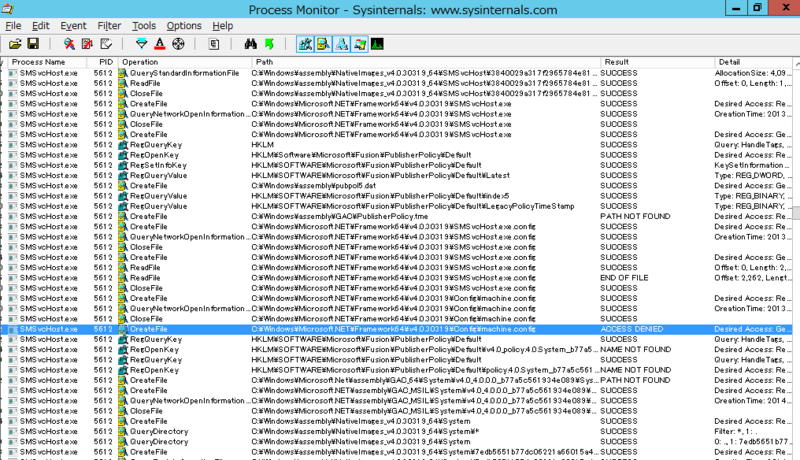Show the process tree icon
This screenshot has width=800, height=460.
[214, 44]
